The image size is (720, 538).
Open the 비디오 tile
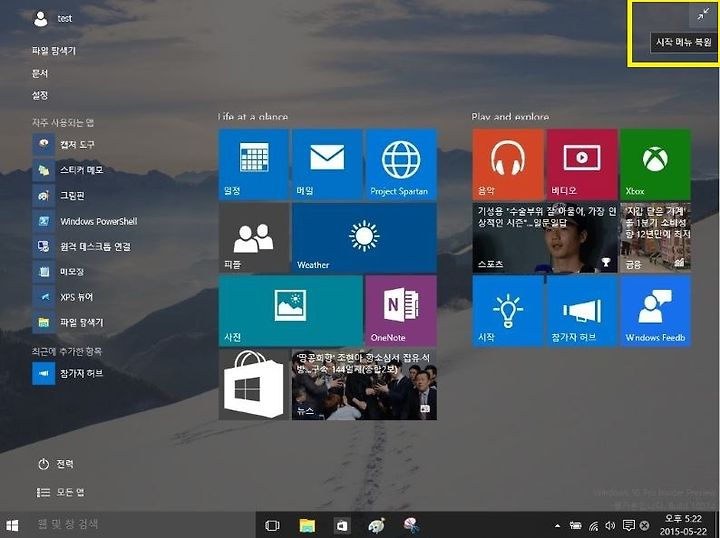pyautogui.click(x=581, y=164)
